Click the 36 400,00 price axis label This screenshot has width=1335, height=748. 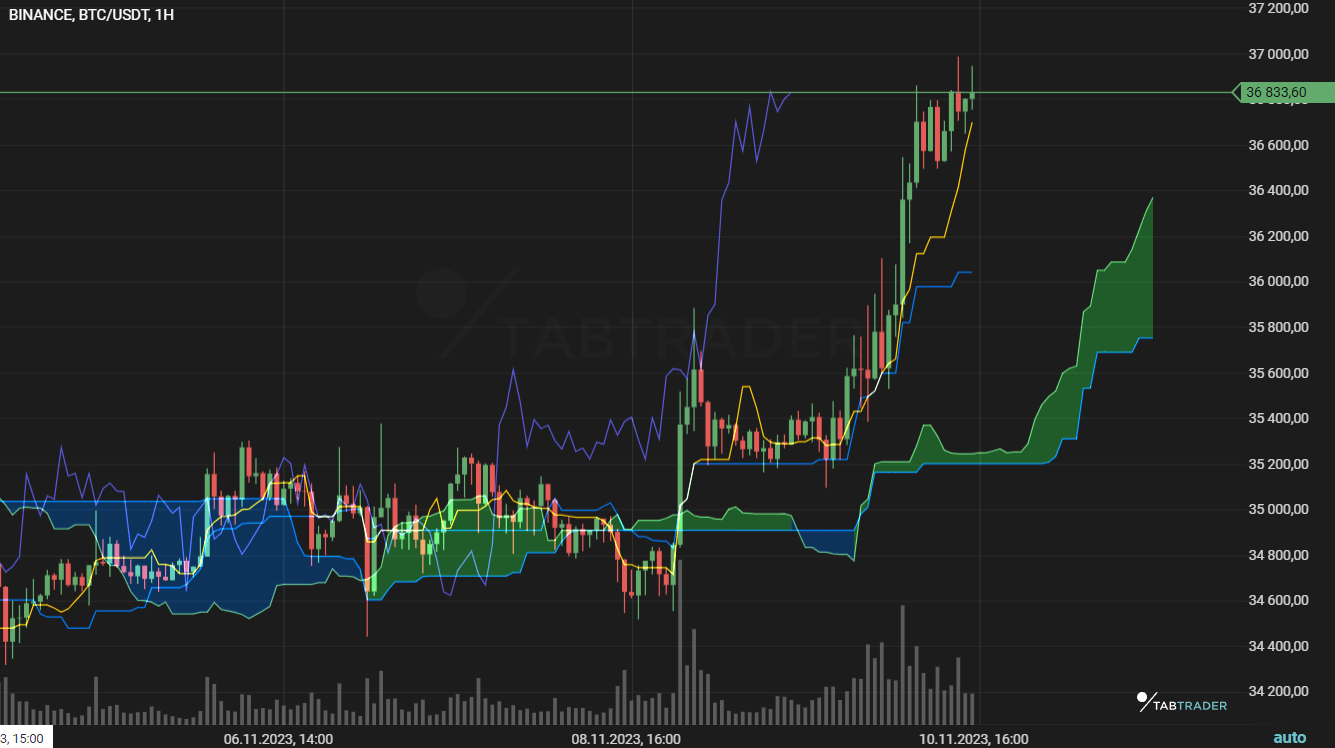1279,190
